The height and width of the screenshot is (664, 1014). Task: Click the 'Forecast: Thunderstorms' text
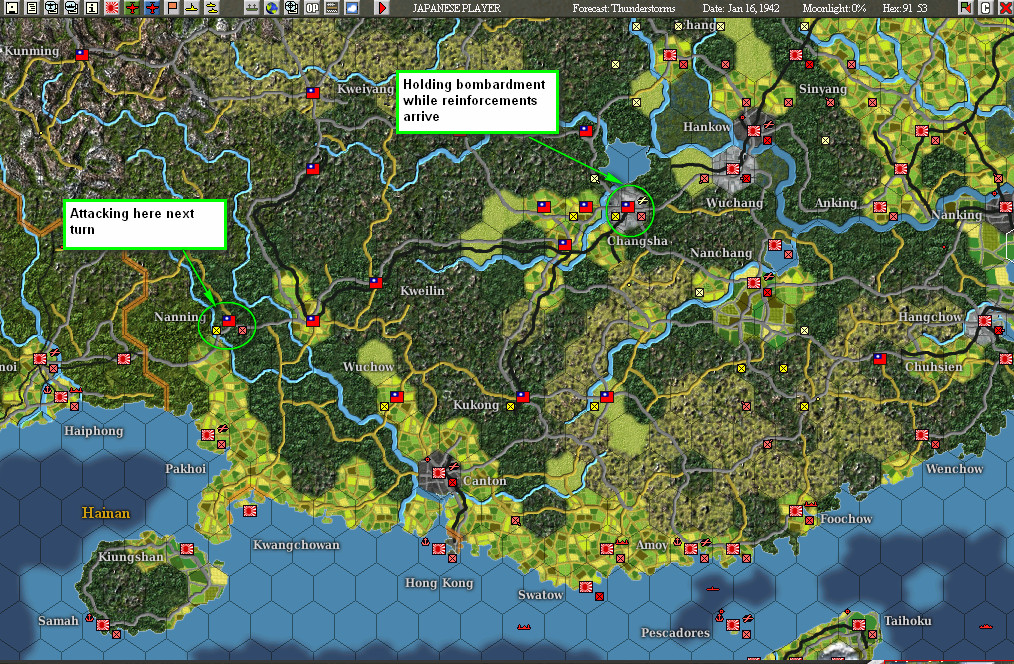[x=623, y=8]
